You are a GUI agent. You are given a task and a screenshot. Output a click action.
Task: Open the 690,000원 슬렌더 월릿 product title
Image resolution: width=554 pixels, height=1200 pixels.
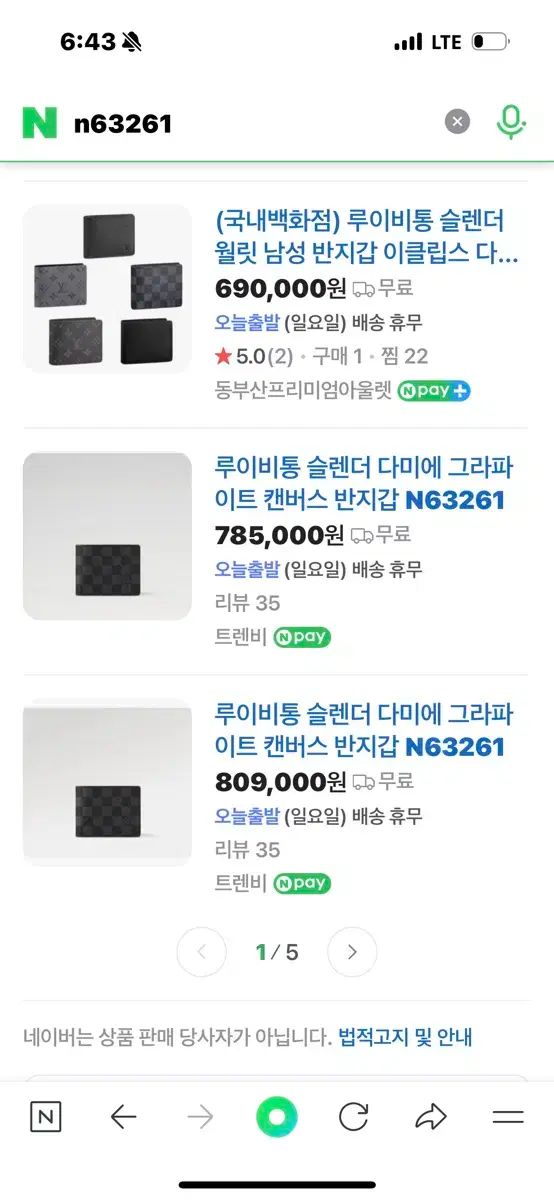click(367, 236)
